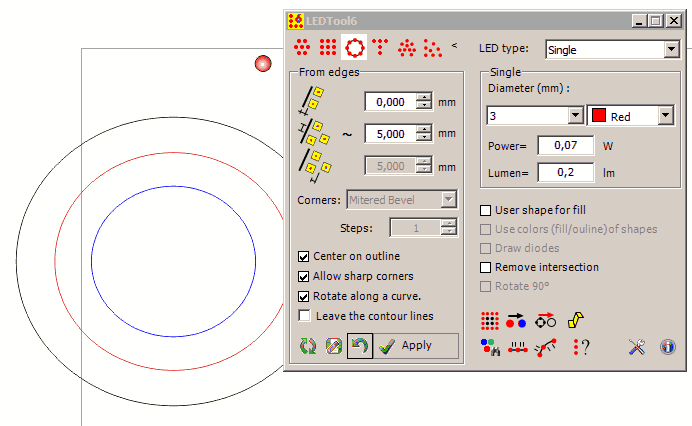Select the hexagonal LED fill pattern icon
Screen dimensions: 692x426
click(x=302, y=47)
